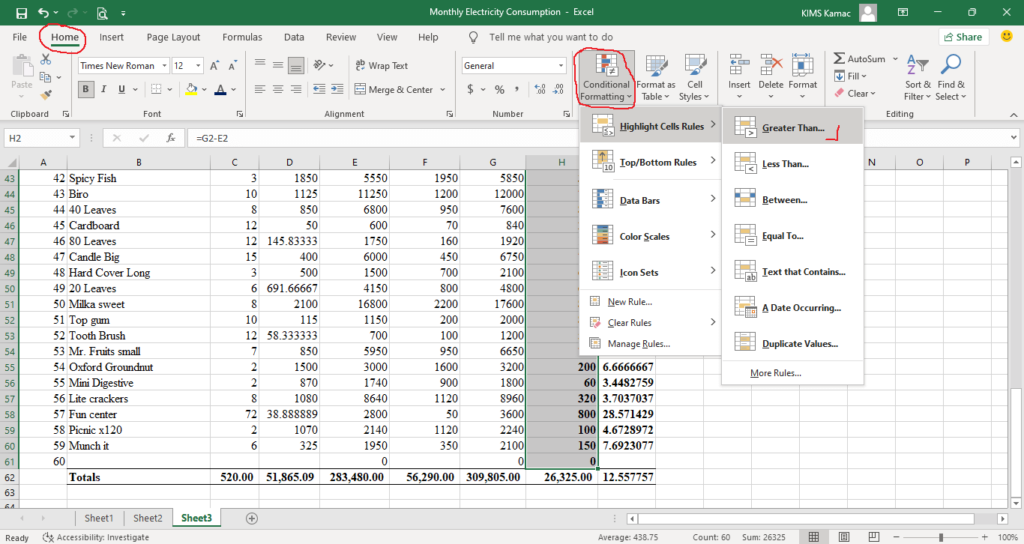This screenshot has height=544, width=1024.
Task: Open Fill Color yellow swatch button
Action: click(x=191, y=89)
